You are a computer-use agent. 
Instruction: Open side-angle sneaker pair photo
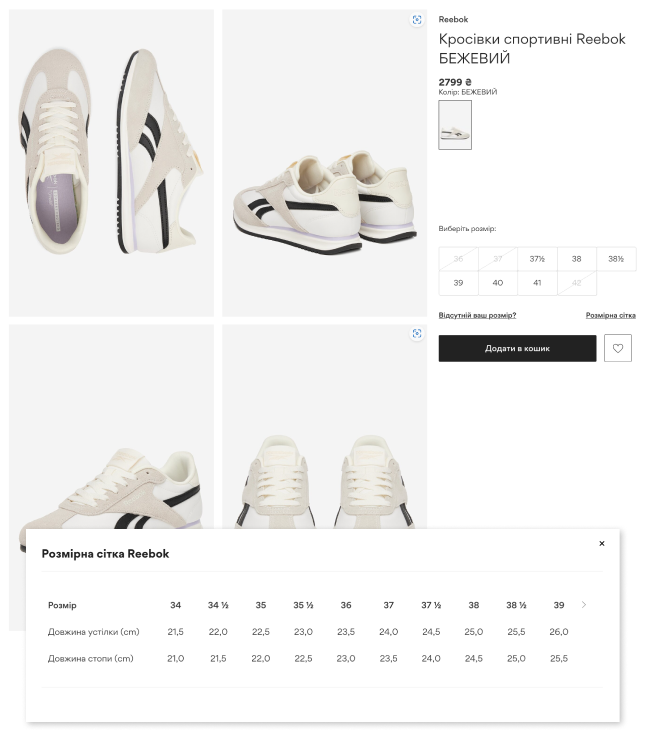pos(324,163)
